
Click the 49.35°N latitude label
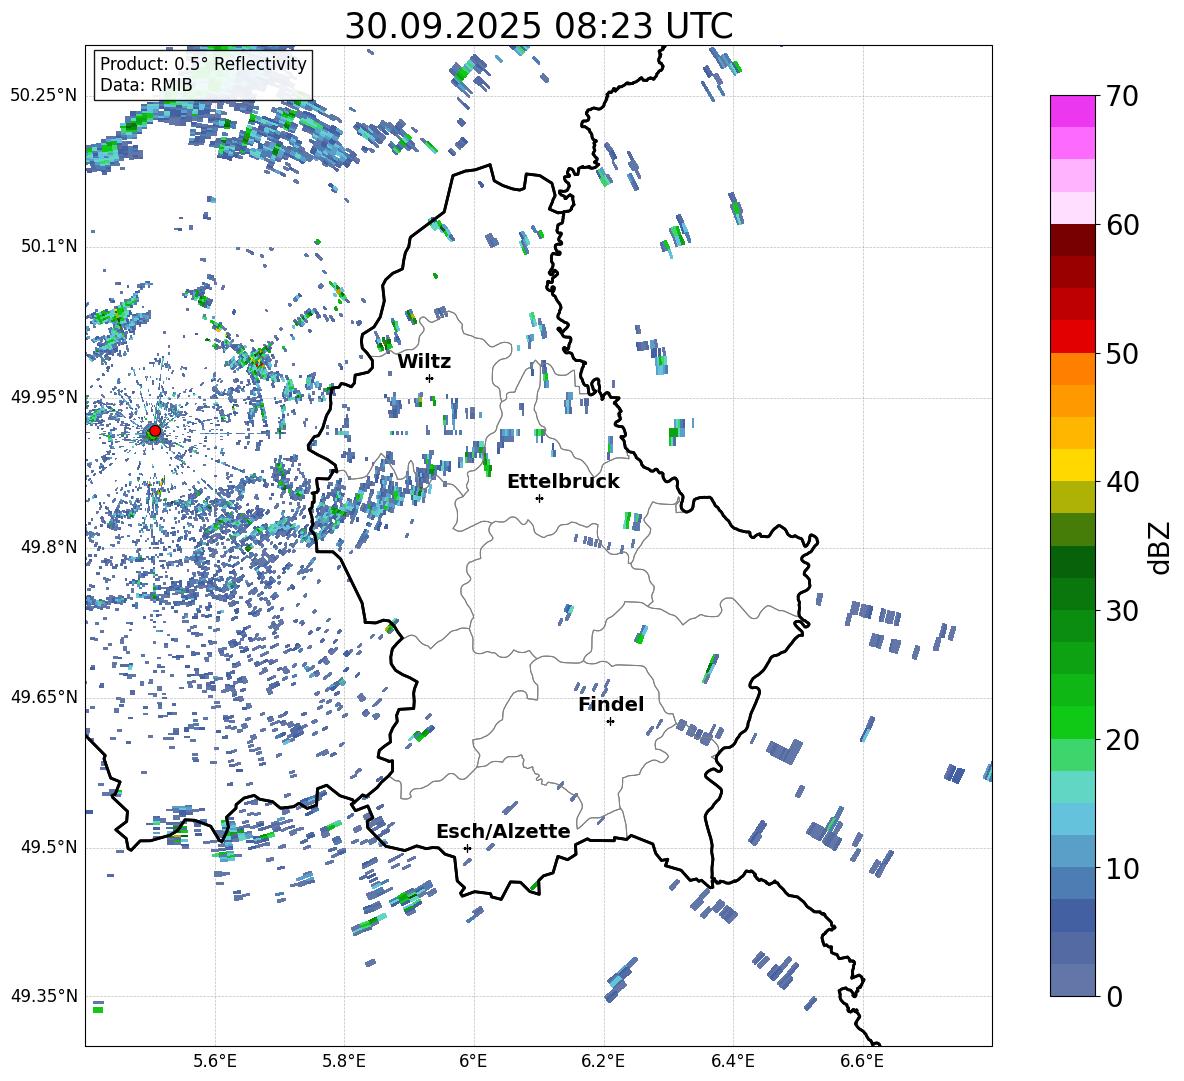click(x=44, y=996)
